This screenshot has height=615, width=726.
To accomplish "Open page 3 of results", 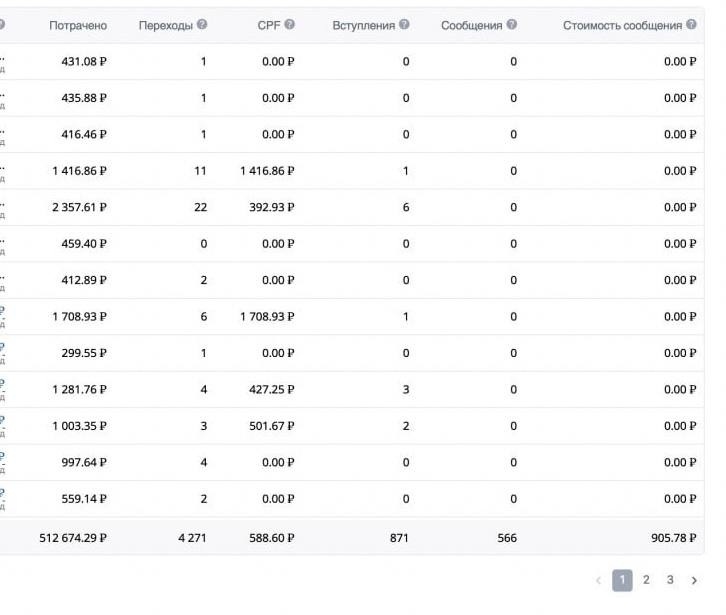I will pyautogui.click(x=670, y=580).
